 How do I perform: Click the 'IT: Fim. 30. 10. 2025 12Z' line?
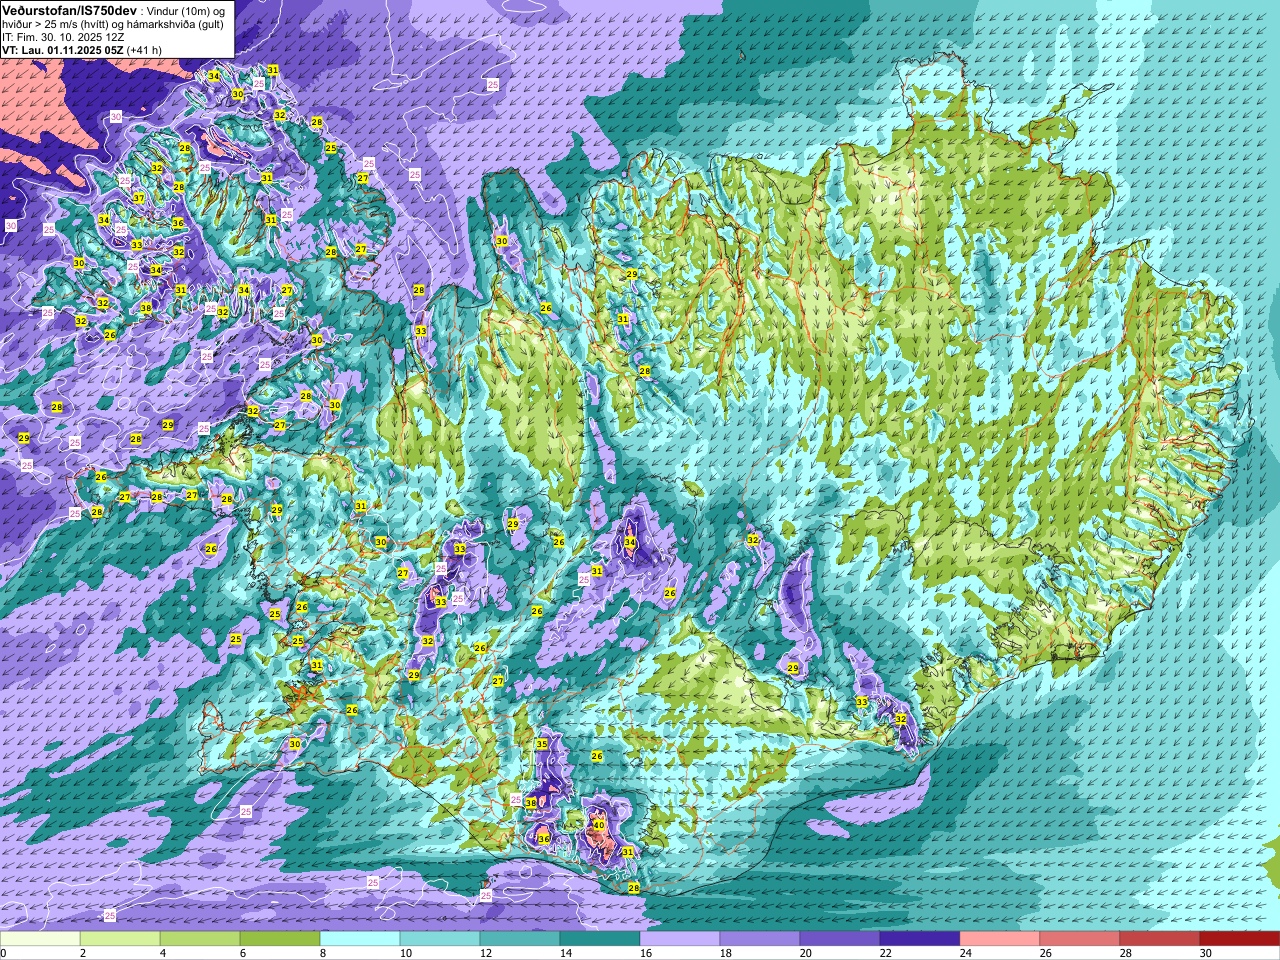pos(63,37)
